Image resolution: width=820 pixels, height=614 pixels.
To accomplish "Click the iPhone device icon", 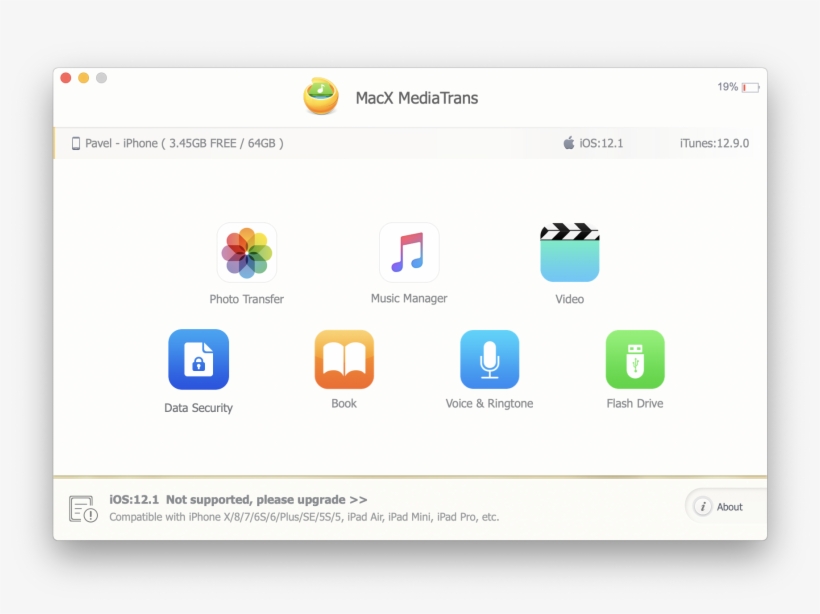I will (78, 143).
